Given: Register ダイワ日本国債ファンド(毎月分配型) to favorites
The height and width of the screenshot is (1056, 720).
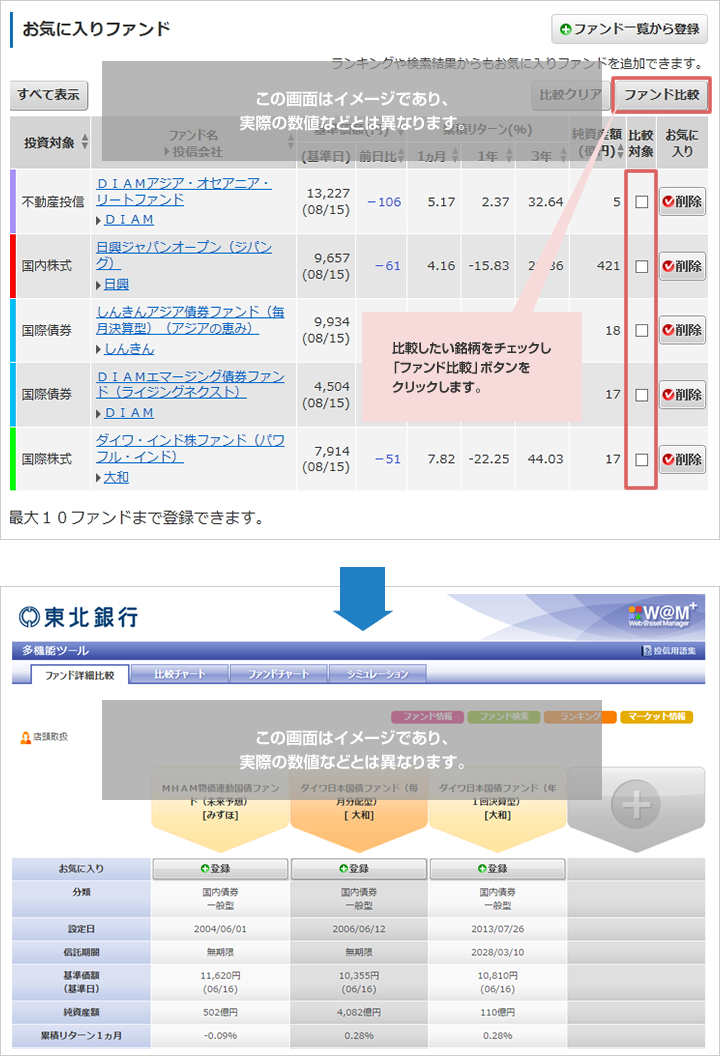Looking at the screenshot, I should pos(359,869).
